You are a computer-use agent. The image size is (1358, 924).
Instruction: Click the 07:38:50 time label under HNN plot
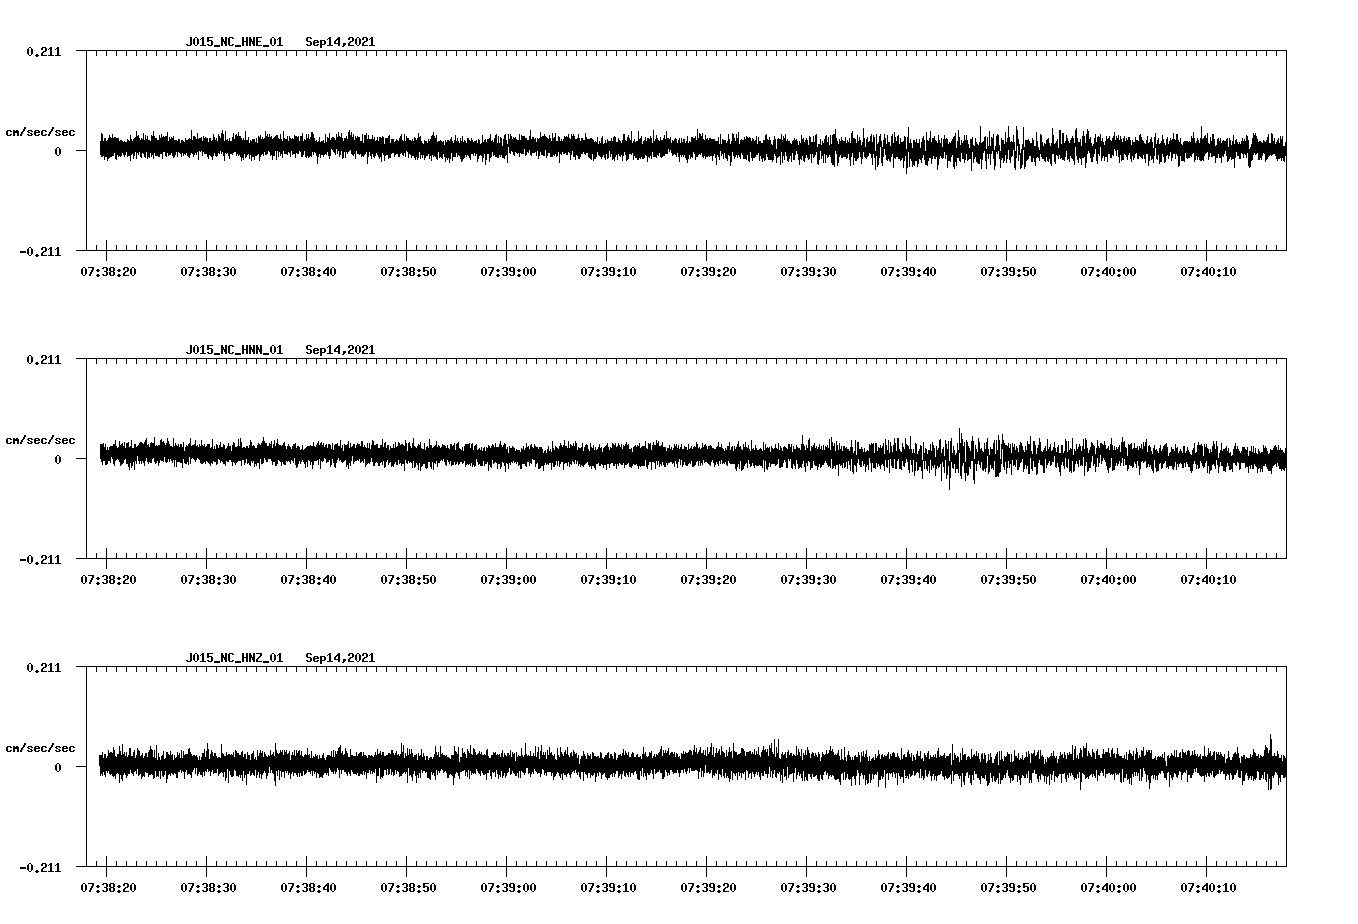click(408, 580)
